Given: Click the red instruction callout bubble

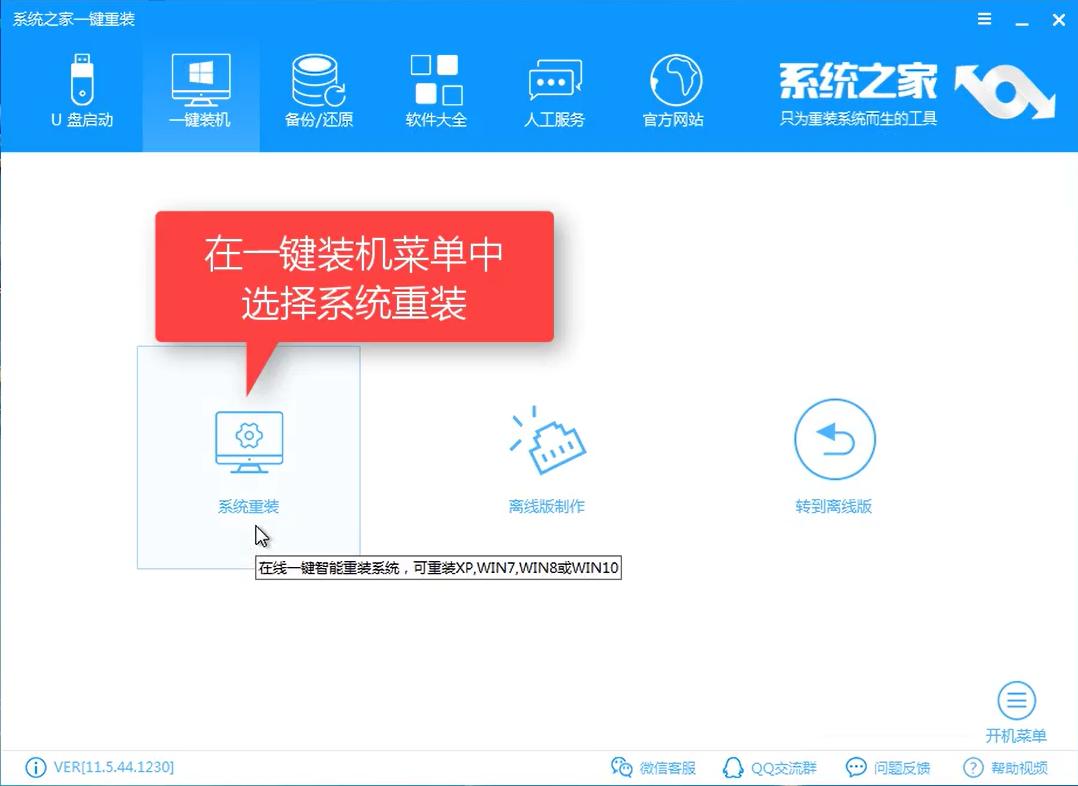Looking at the screenshot, I should pyautogui.click(x=354, y=277).
